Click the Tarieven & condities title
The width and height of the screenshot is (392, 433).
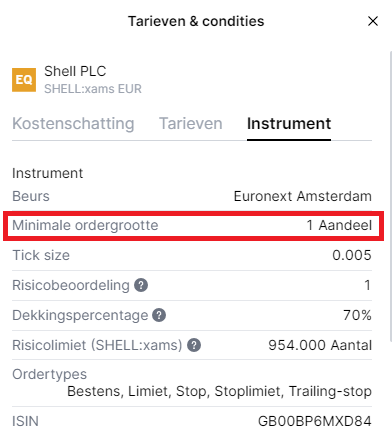coord(196,21)
